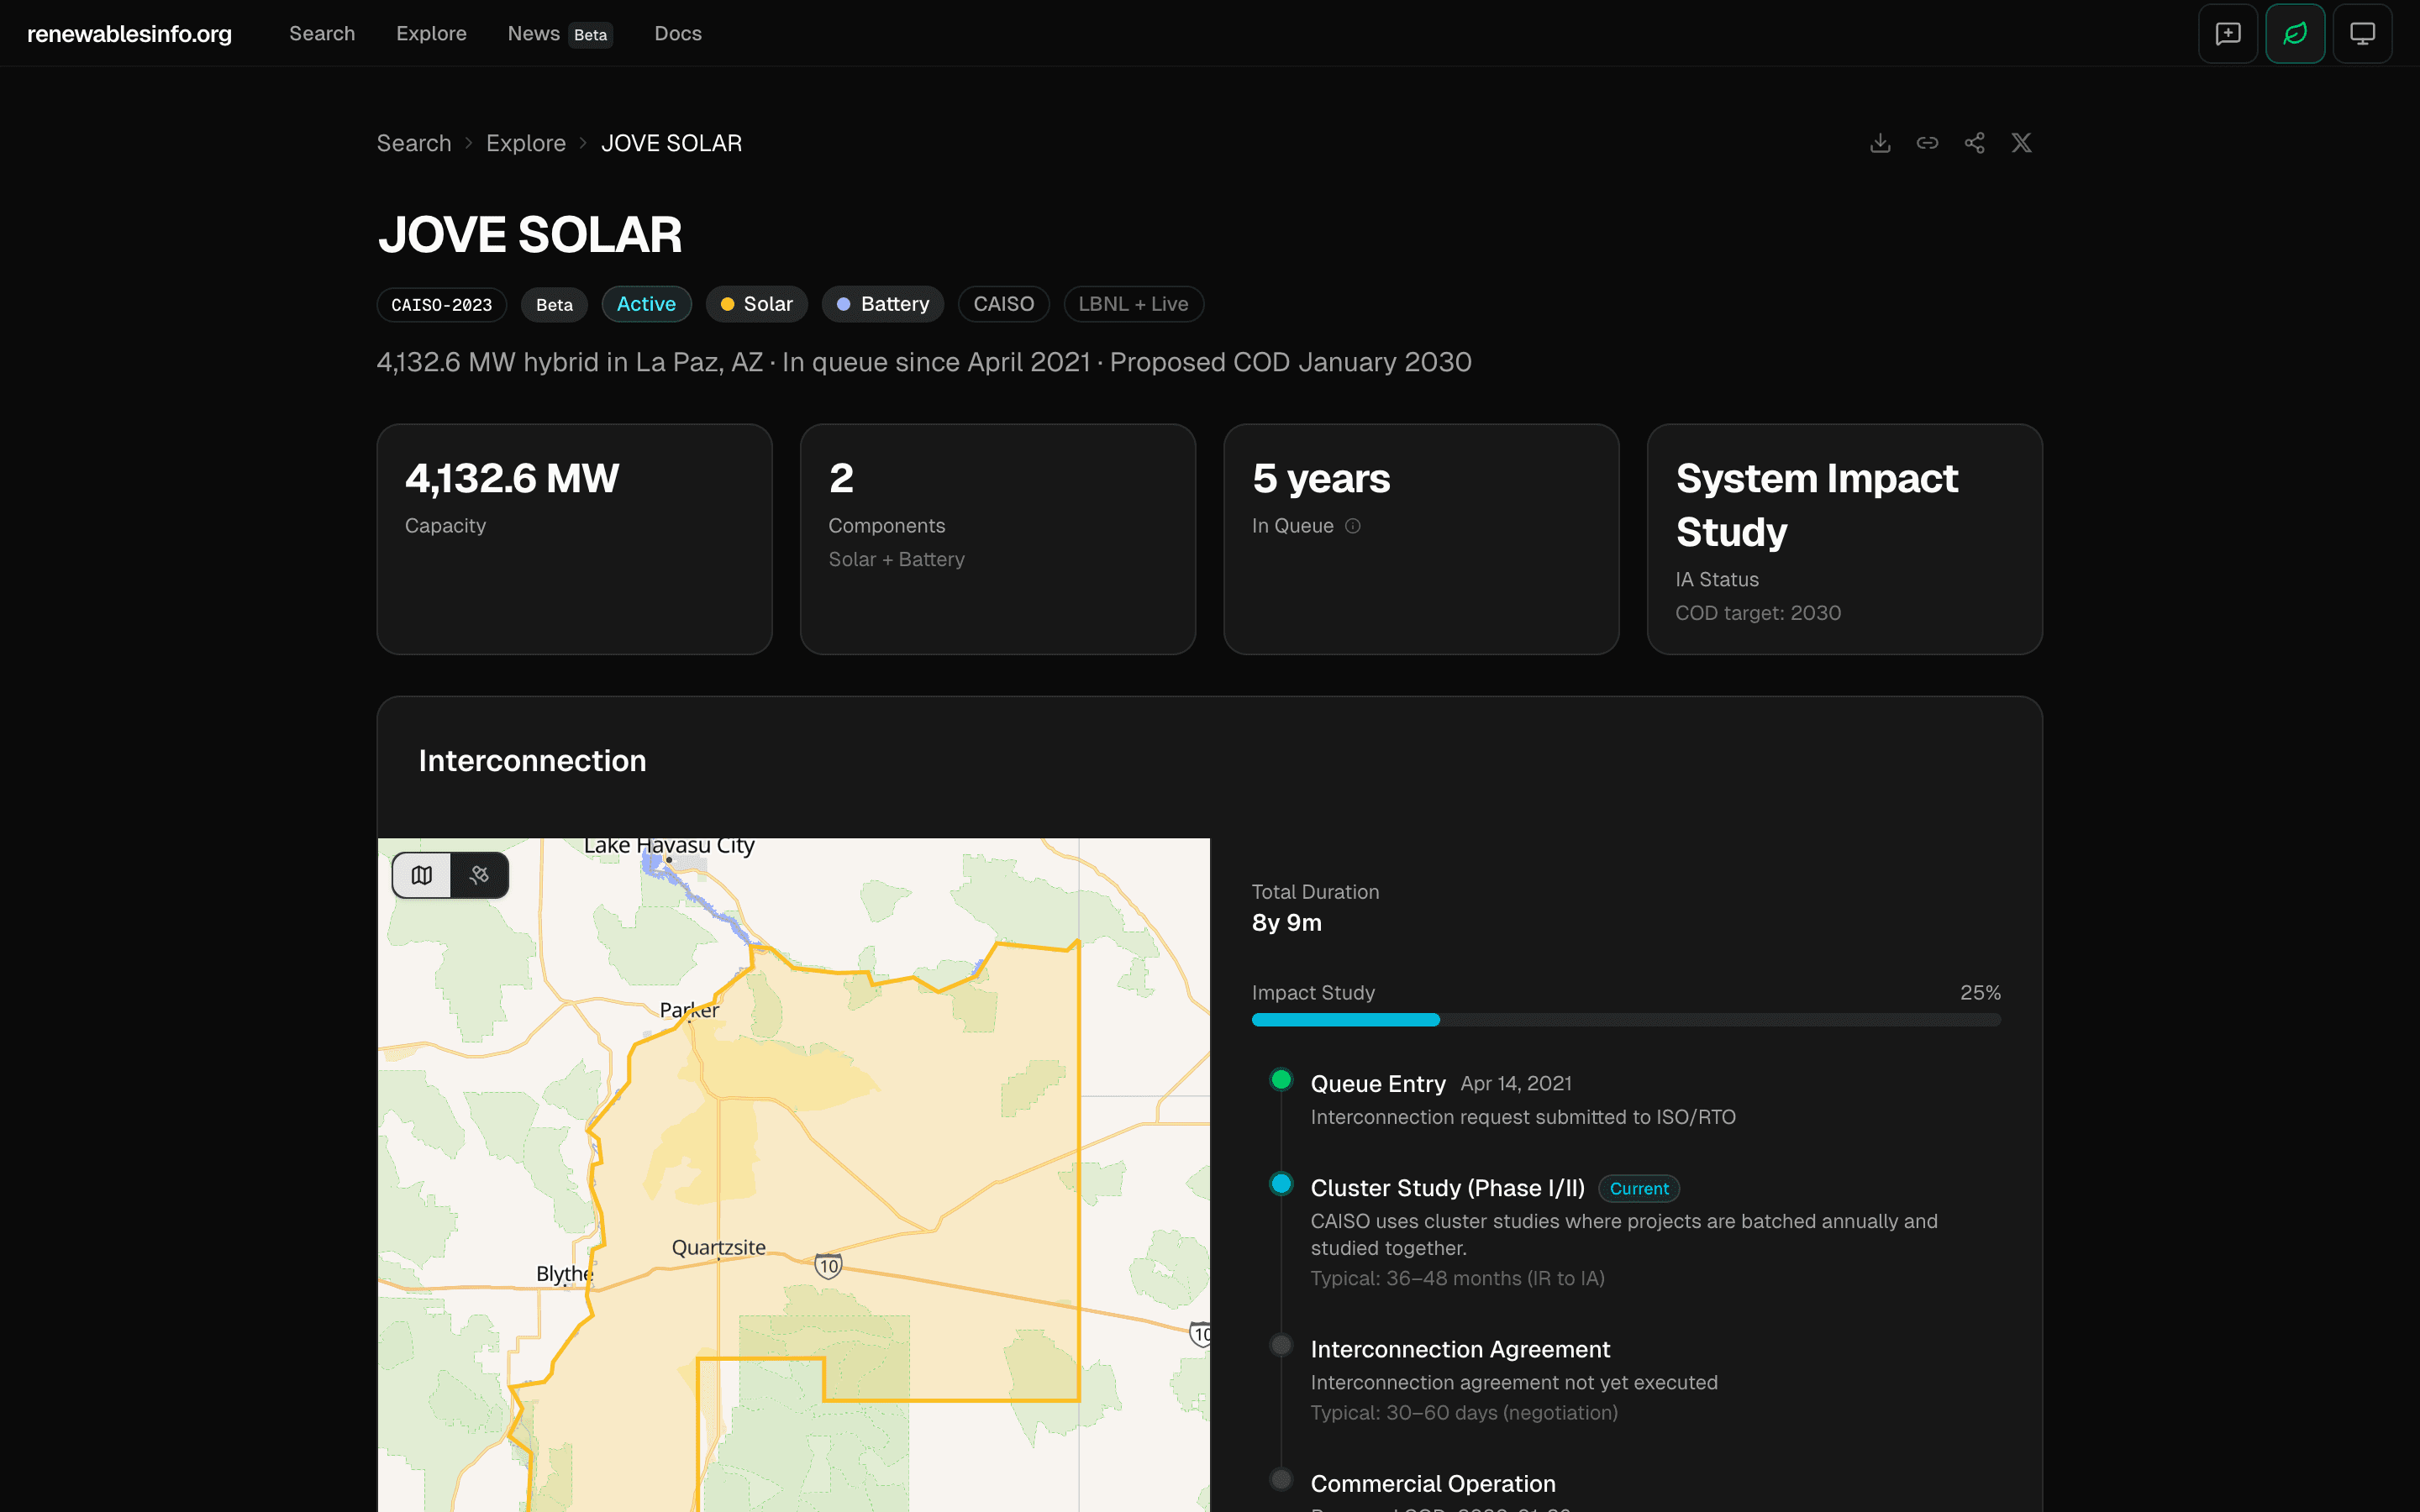Open the LBNL + Live data source chip

tap(1133, 304)
